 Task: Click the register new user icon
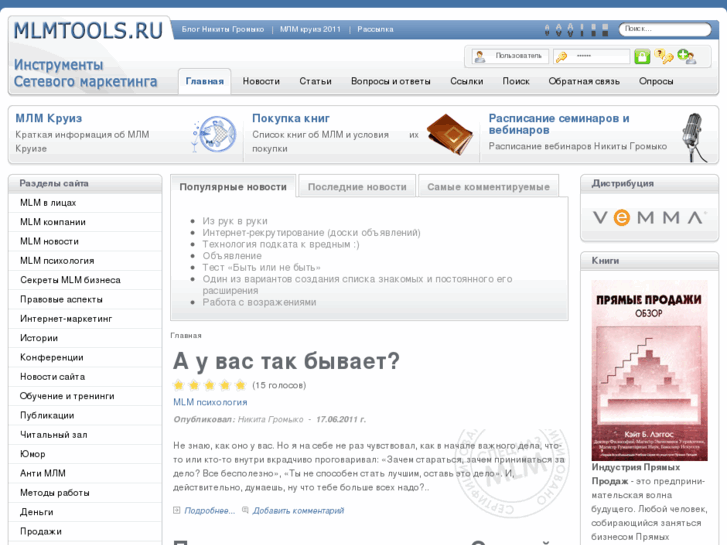click(x=687, y=57)
